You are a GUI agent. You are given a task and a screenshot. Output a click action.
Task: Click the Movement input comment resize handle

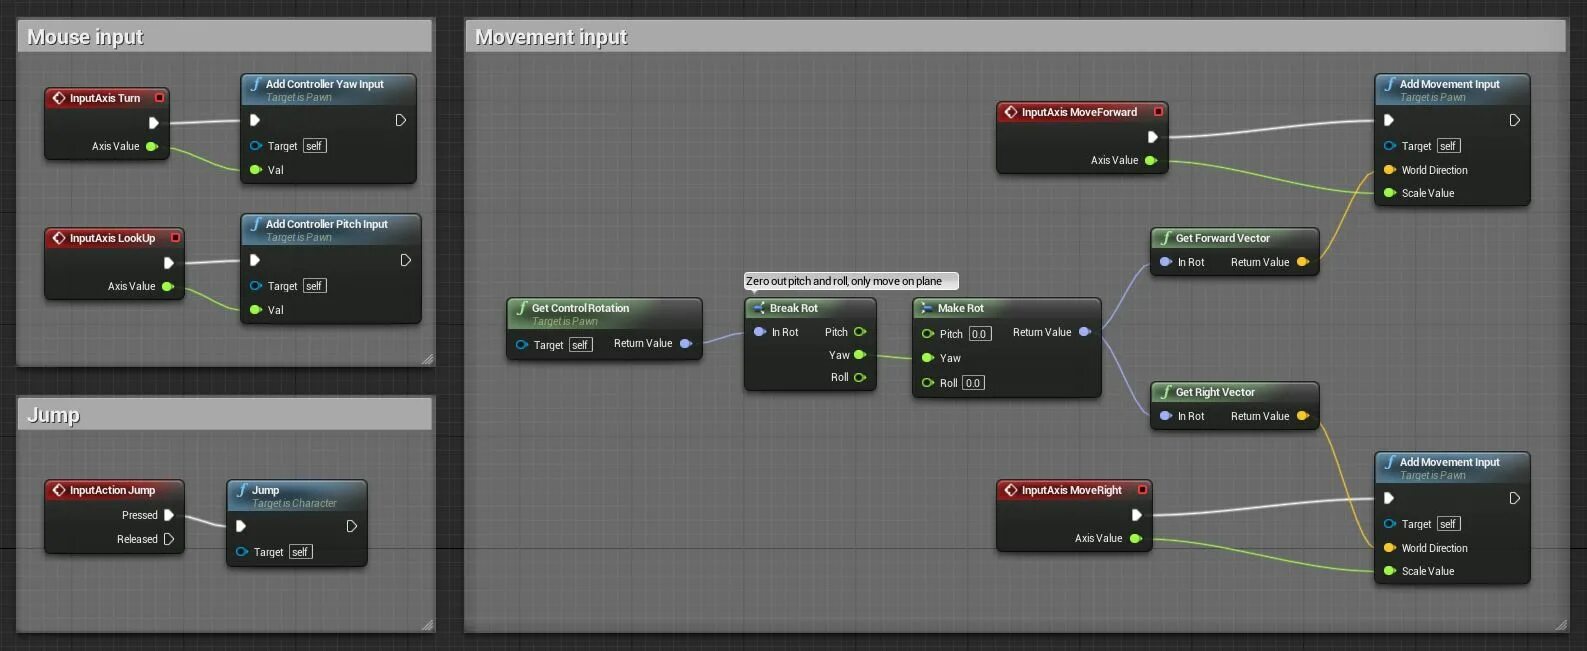(x=1562, y=625)
